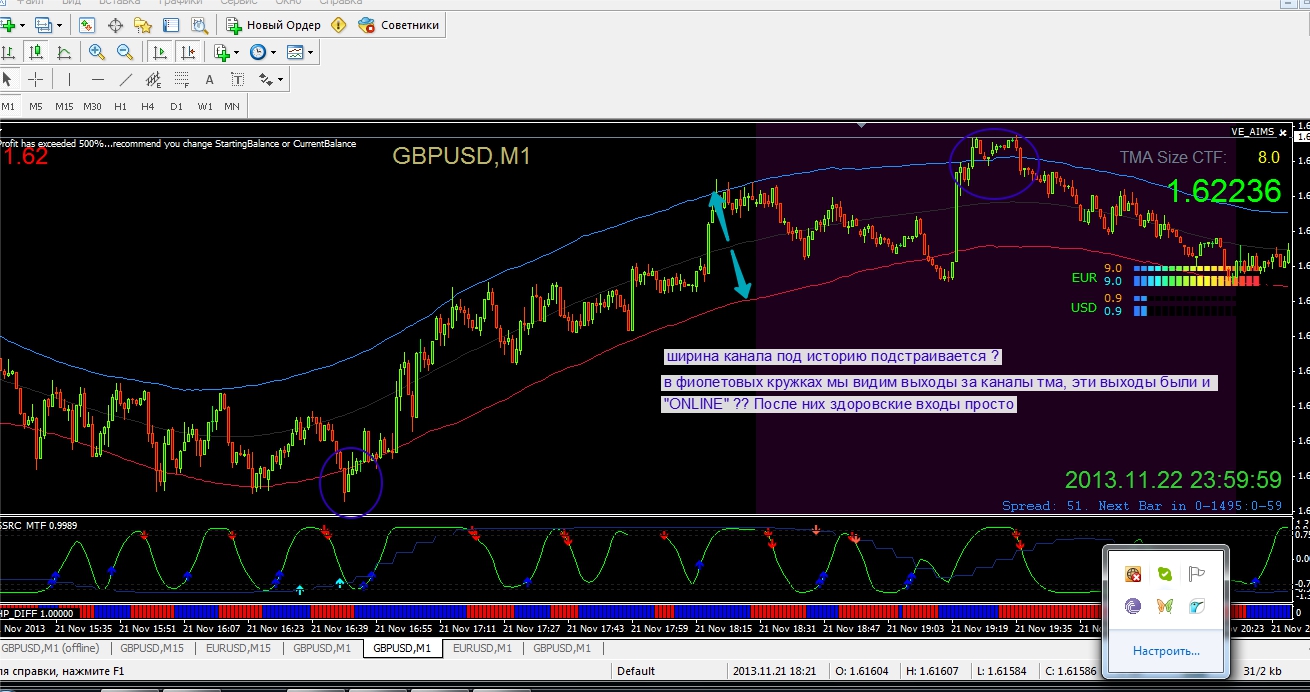Screen dimensions: 1310x692
Task: Switch timeframe to D1
Action: coord(176,106)
